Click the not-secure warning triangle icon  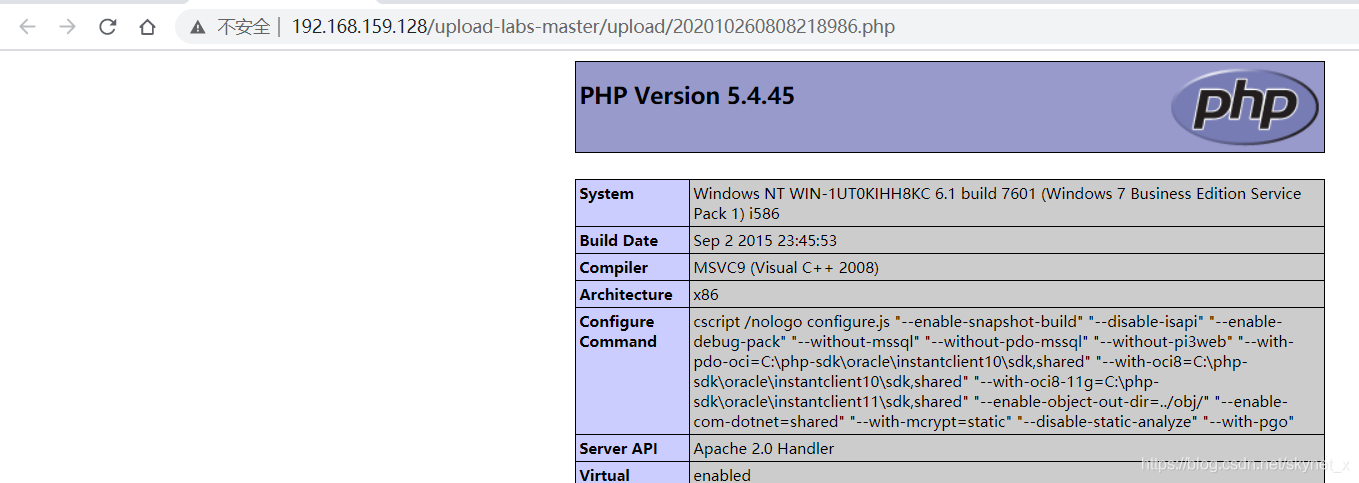click(198, 27)
